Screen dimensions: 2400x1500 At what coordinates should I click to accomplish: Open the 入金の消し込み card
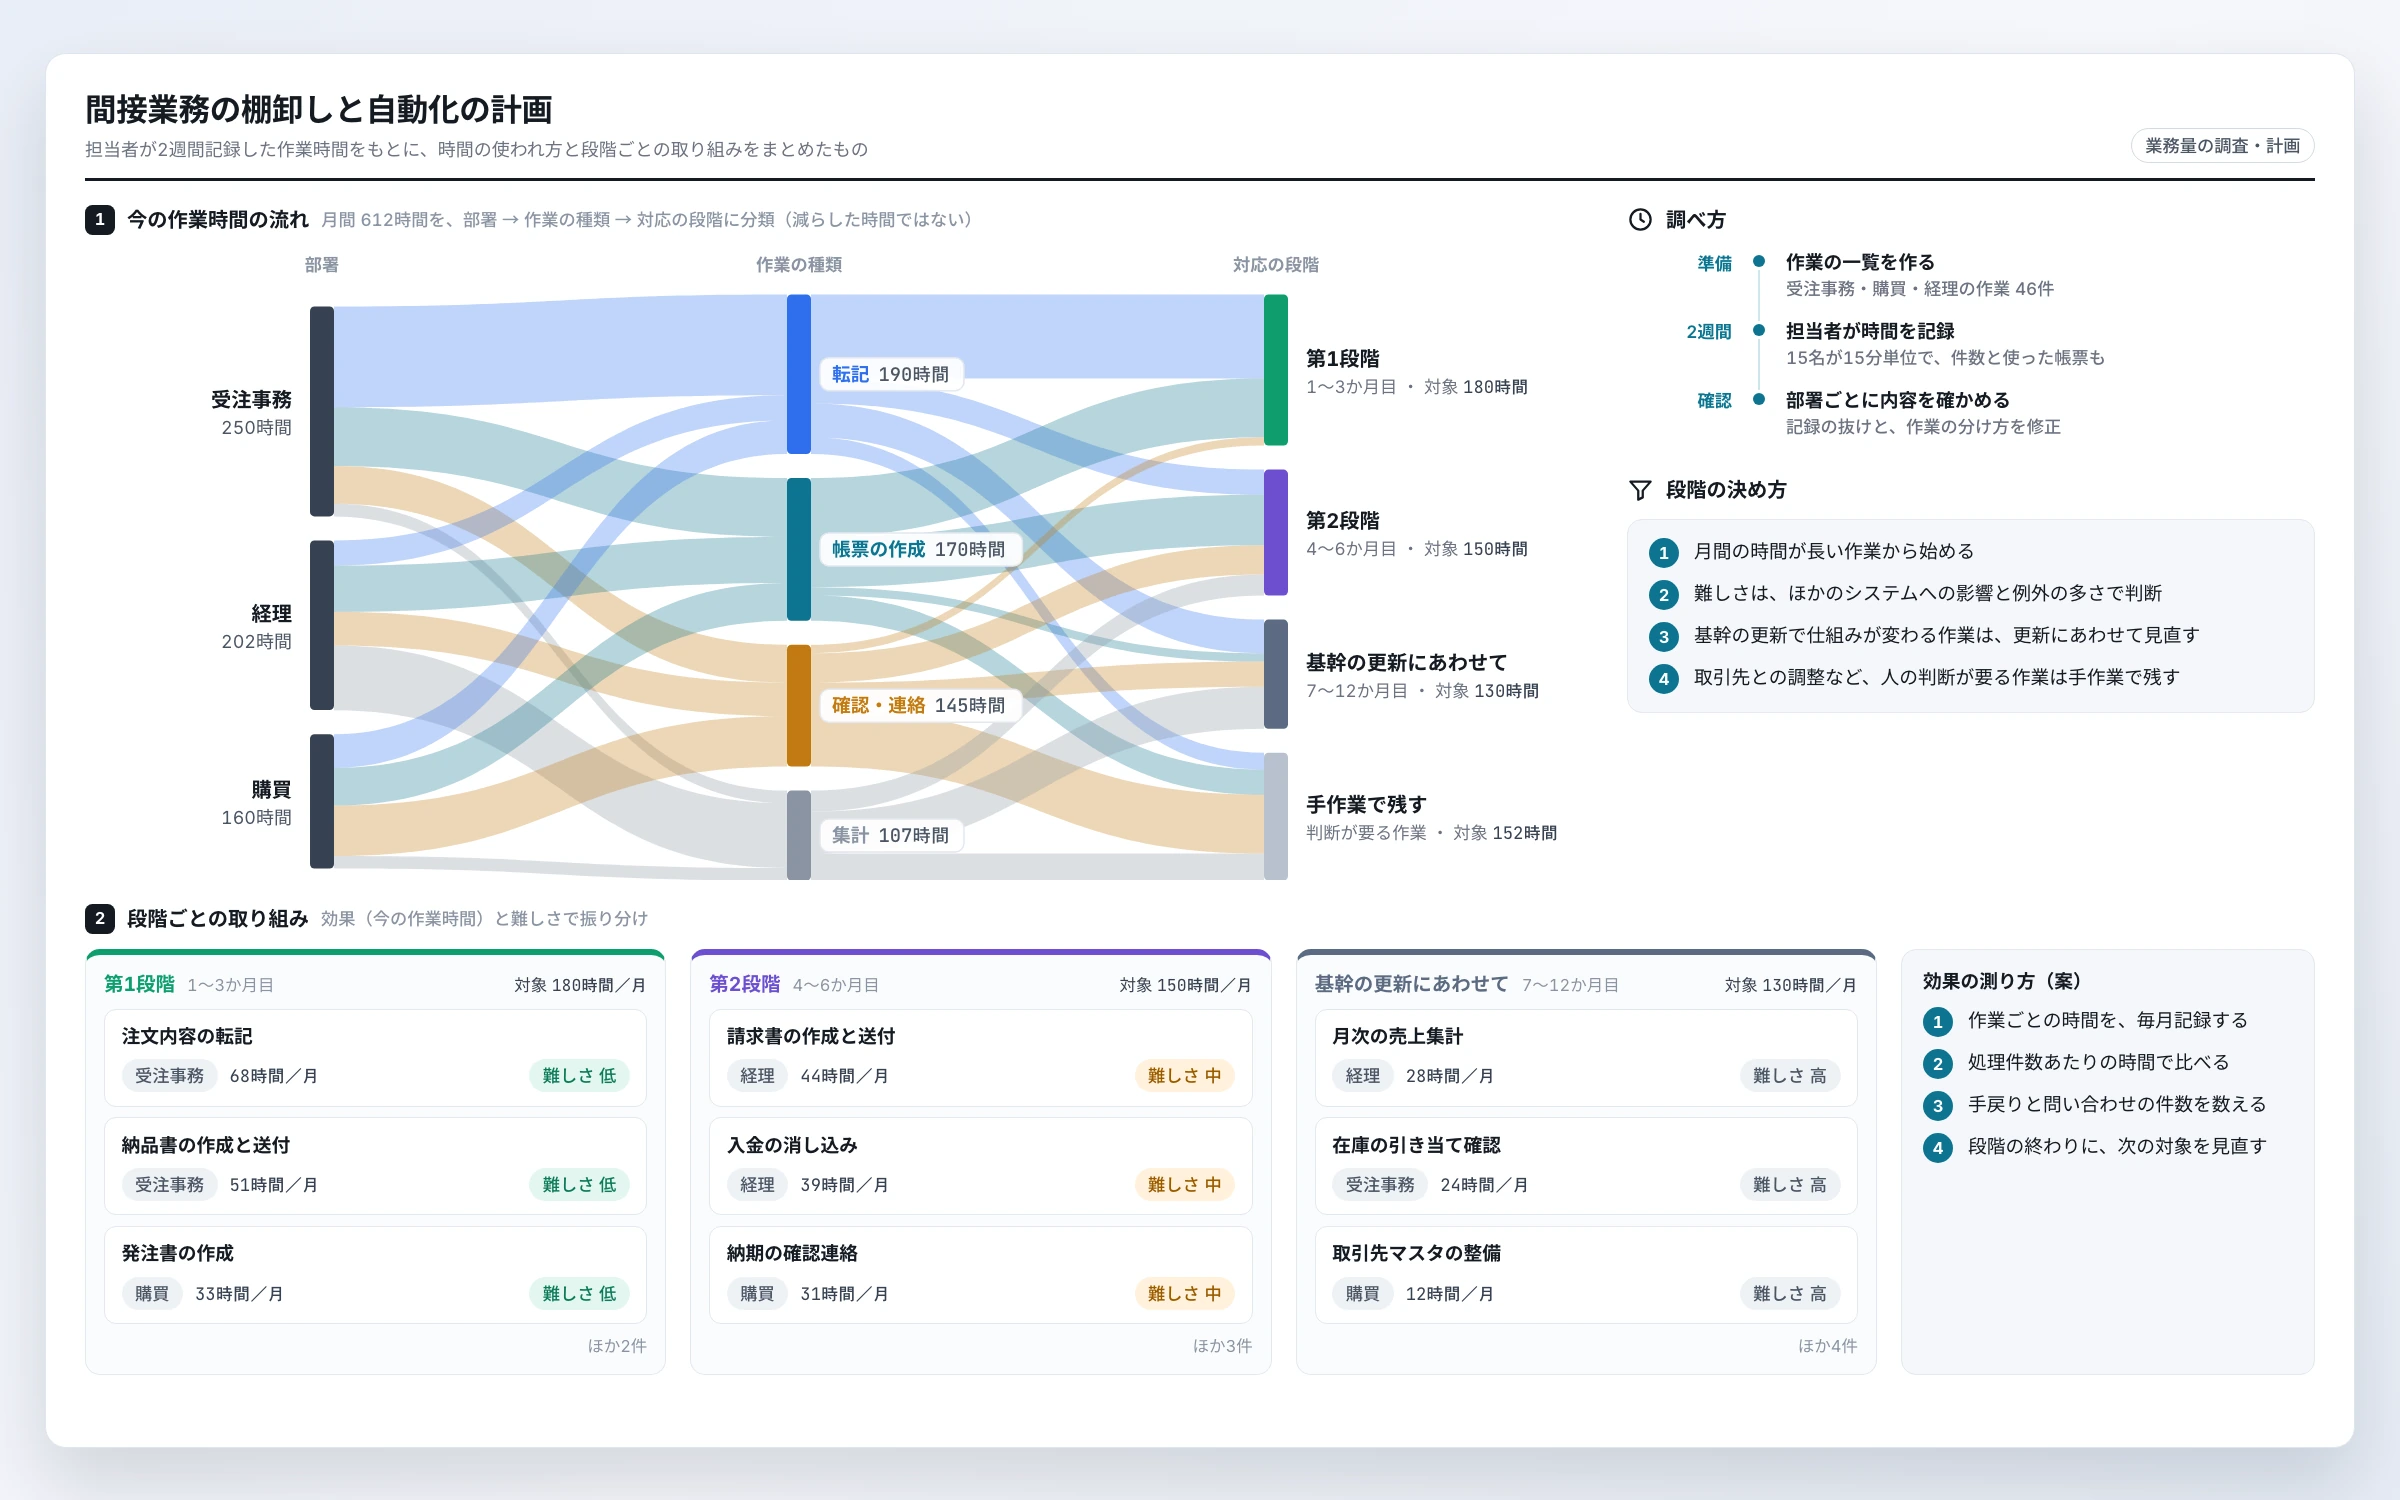tap(980, 1167)
